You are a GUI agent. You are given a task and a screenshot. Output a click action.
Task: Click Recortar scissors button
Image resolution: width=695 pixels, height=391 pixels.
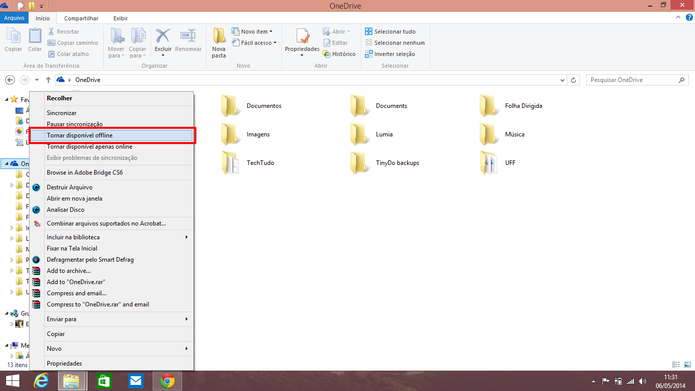(63, 31)
